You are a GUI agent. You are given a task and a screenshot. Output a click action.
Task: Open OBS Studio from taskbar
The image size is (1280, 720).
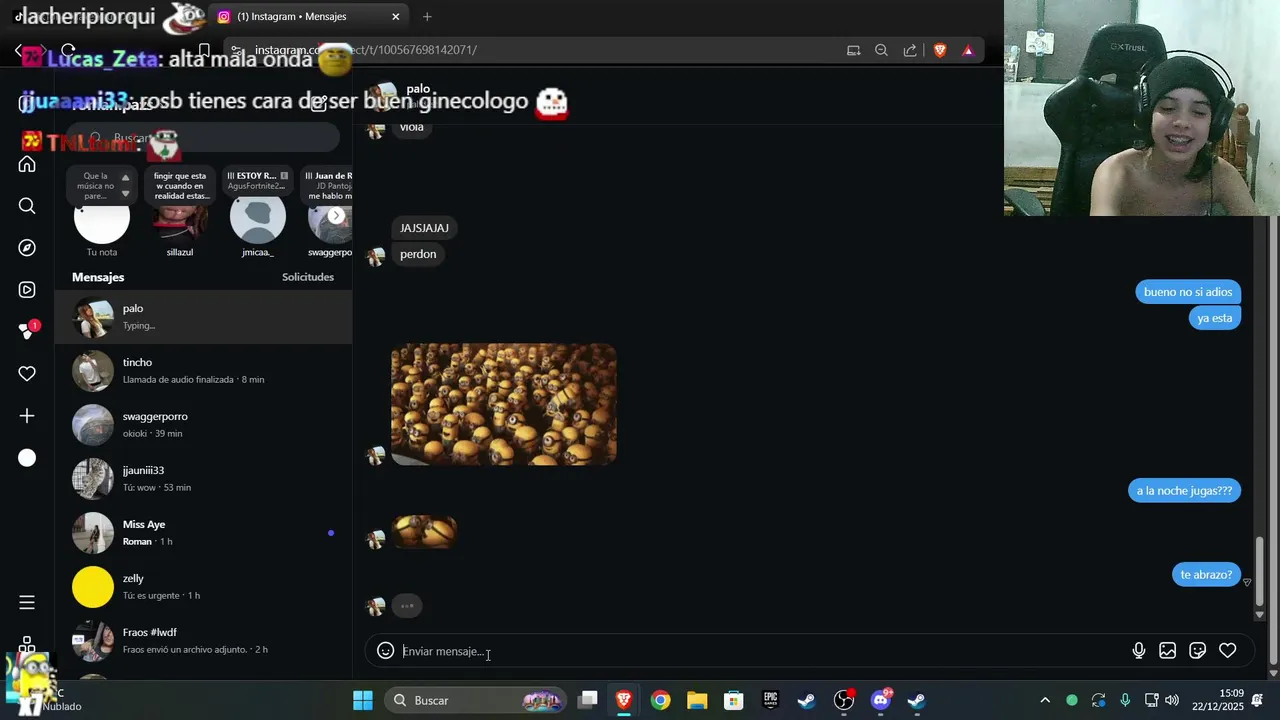[x=844, y=700]
